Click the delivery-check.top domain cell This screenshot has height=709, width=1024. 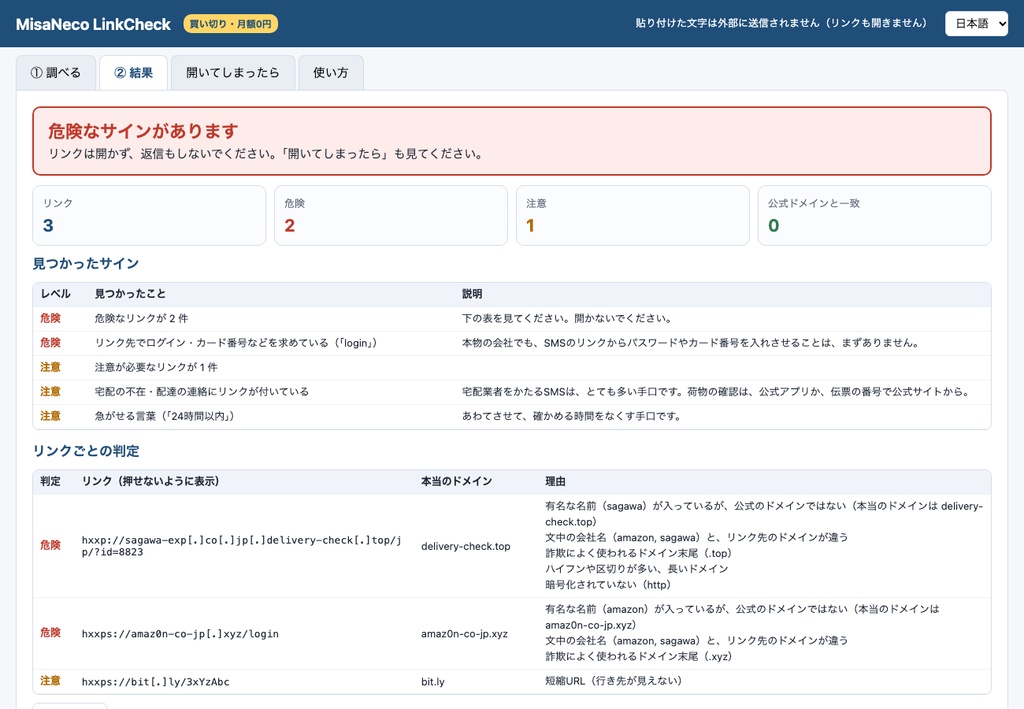[466, 546]
